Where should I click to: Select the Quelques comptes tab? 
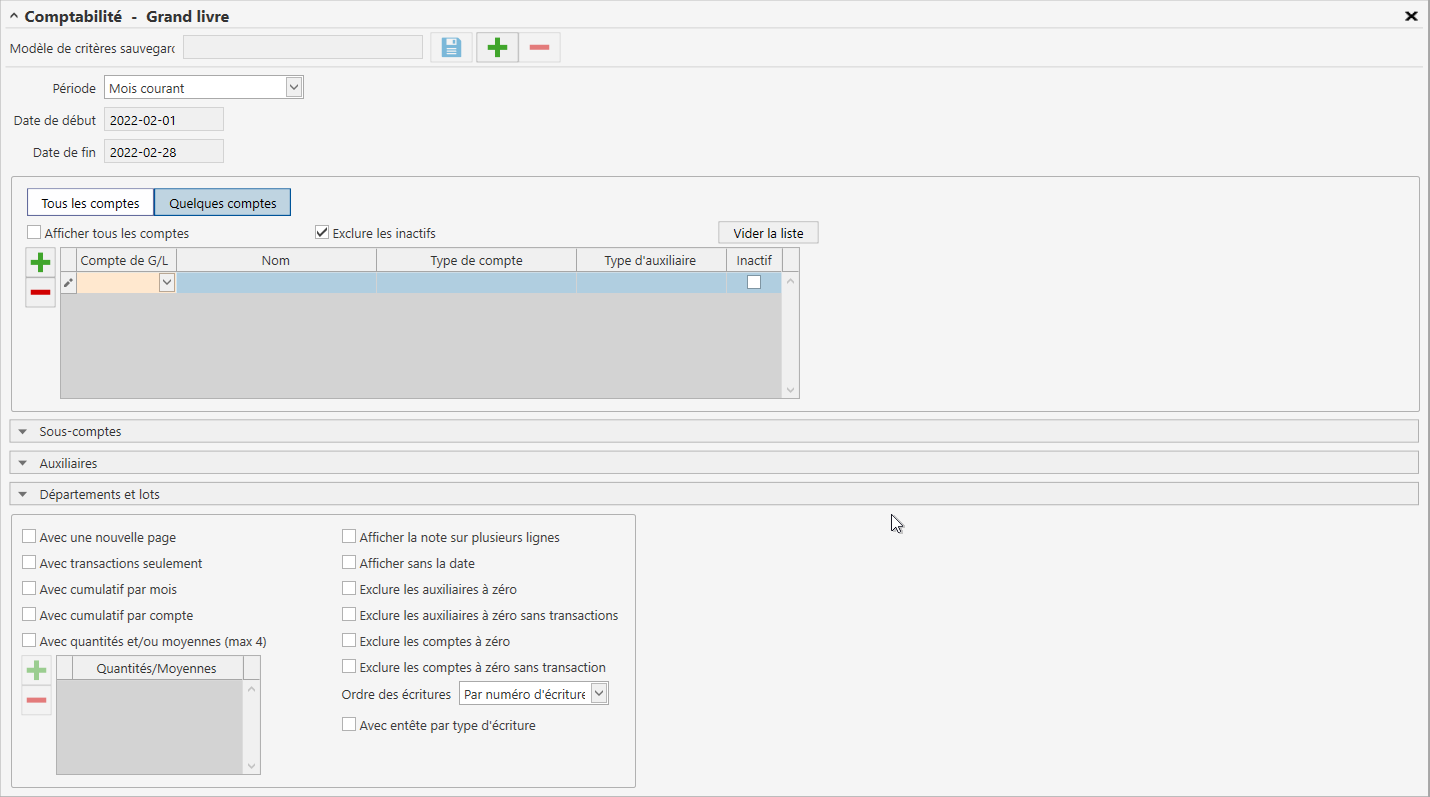click(223, 203)
